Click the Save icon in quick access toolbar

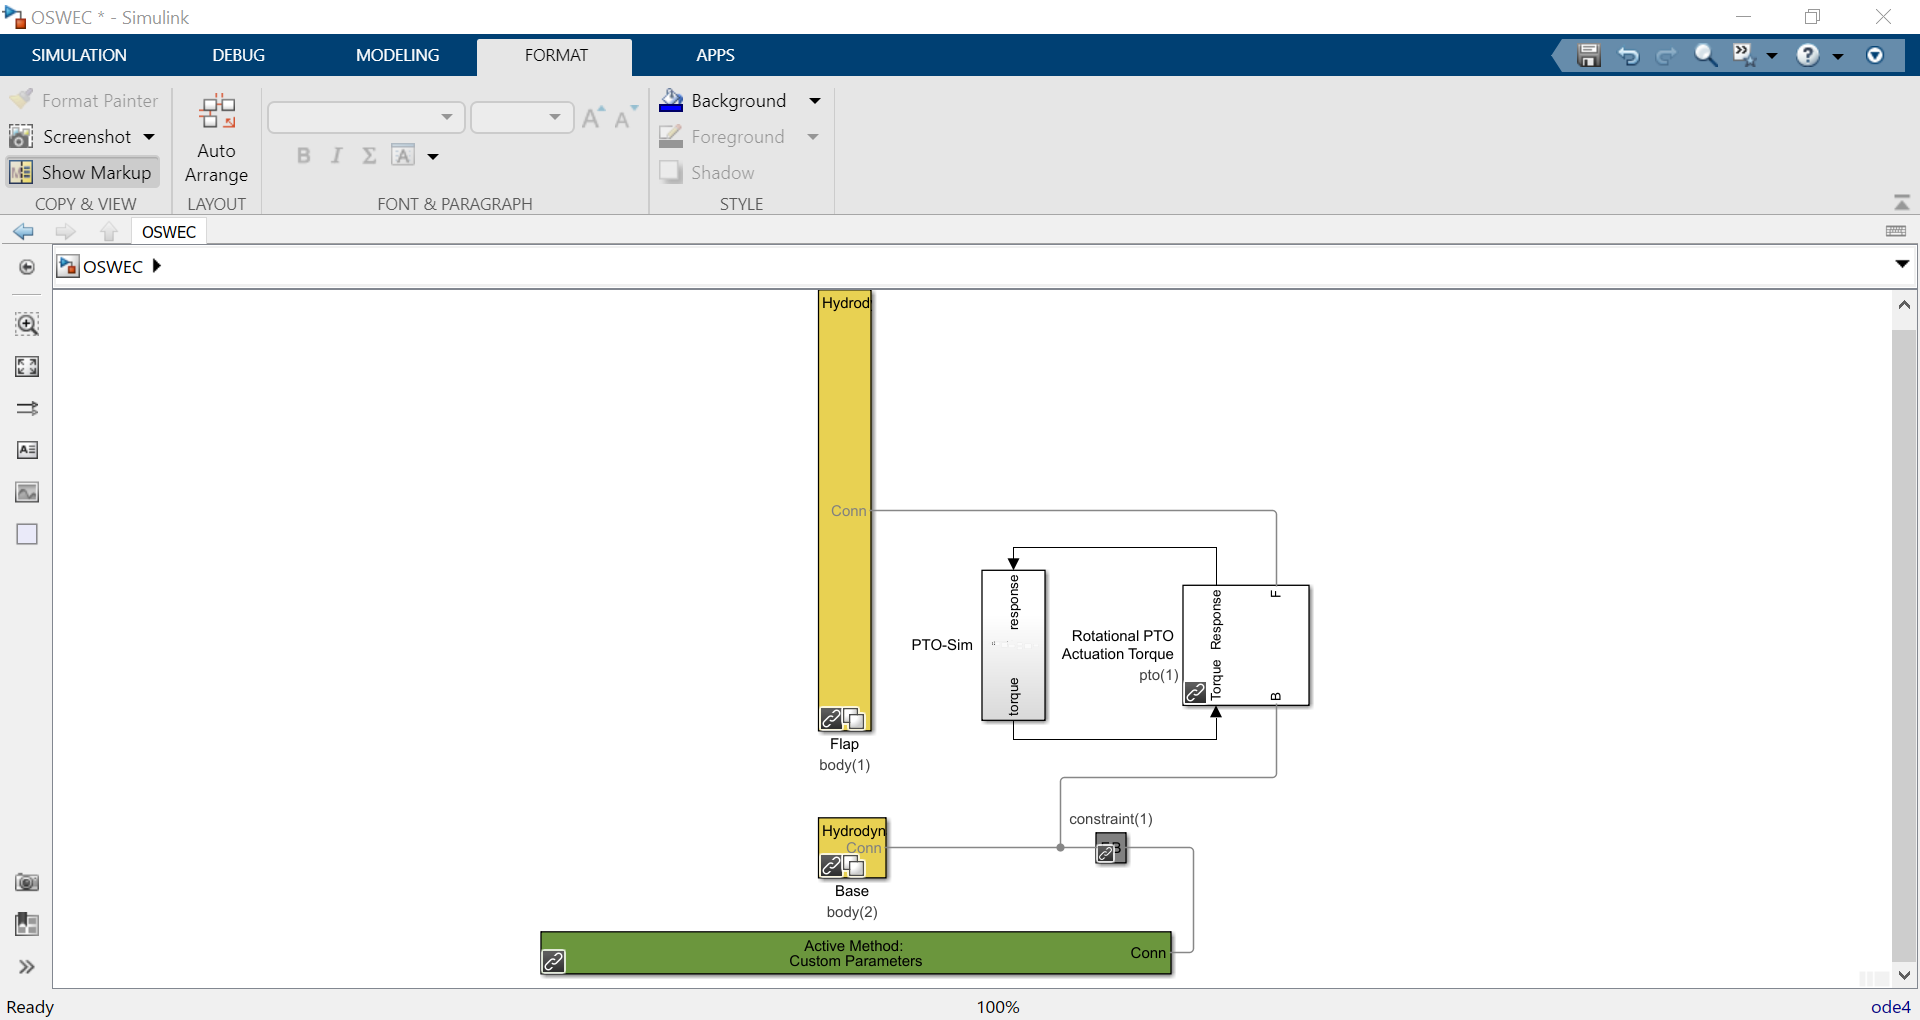(x=1588, y=56)
